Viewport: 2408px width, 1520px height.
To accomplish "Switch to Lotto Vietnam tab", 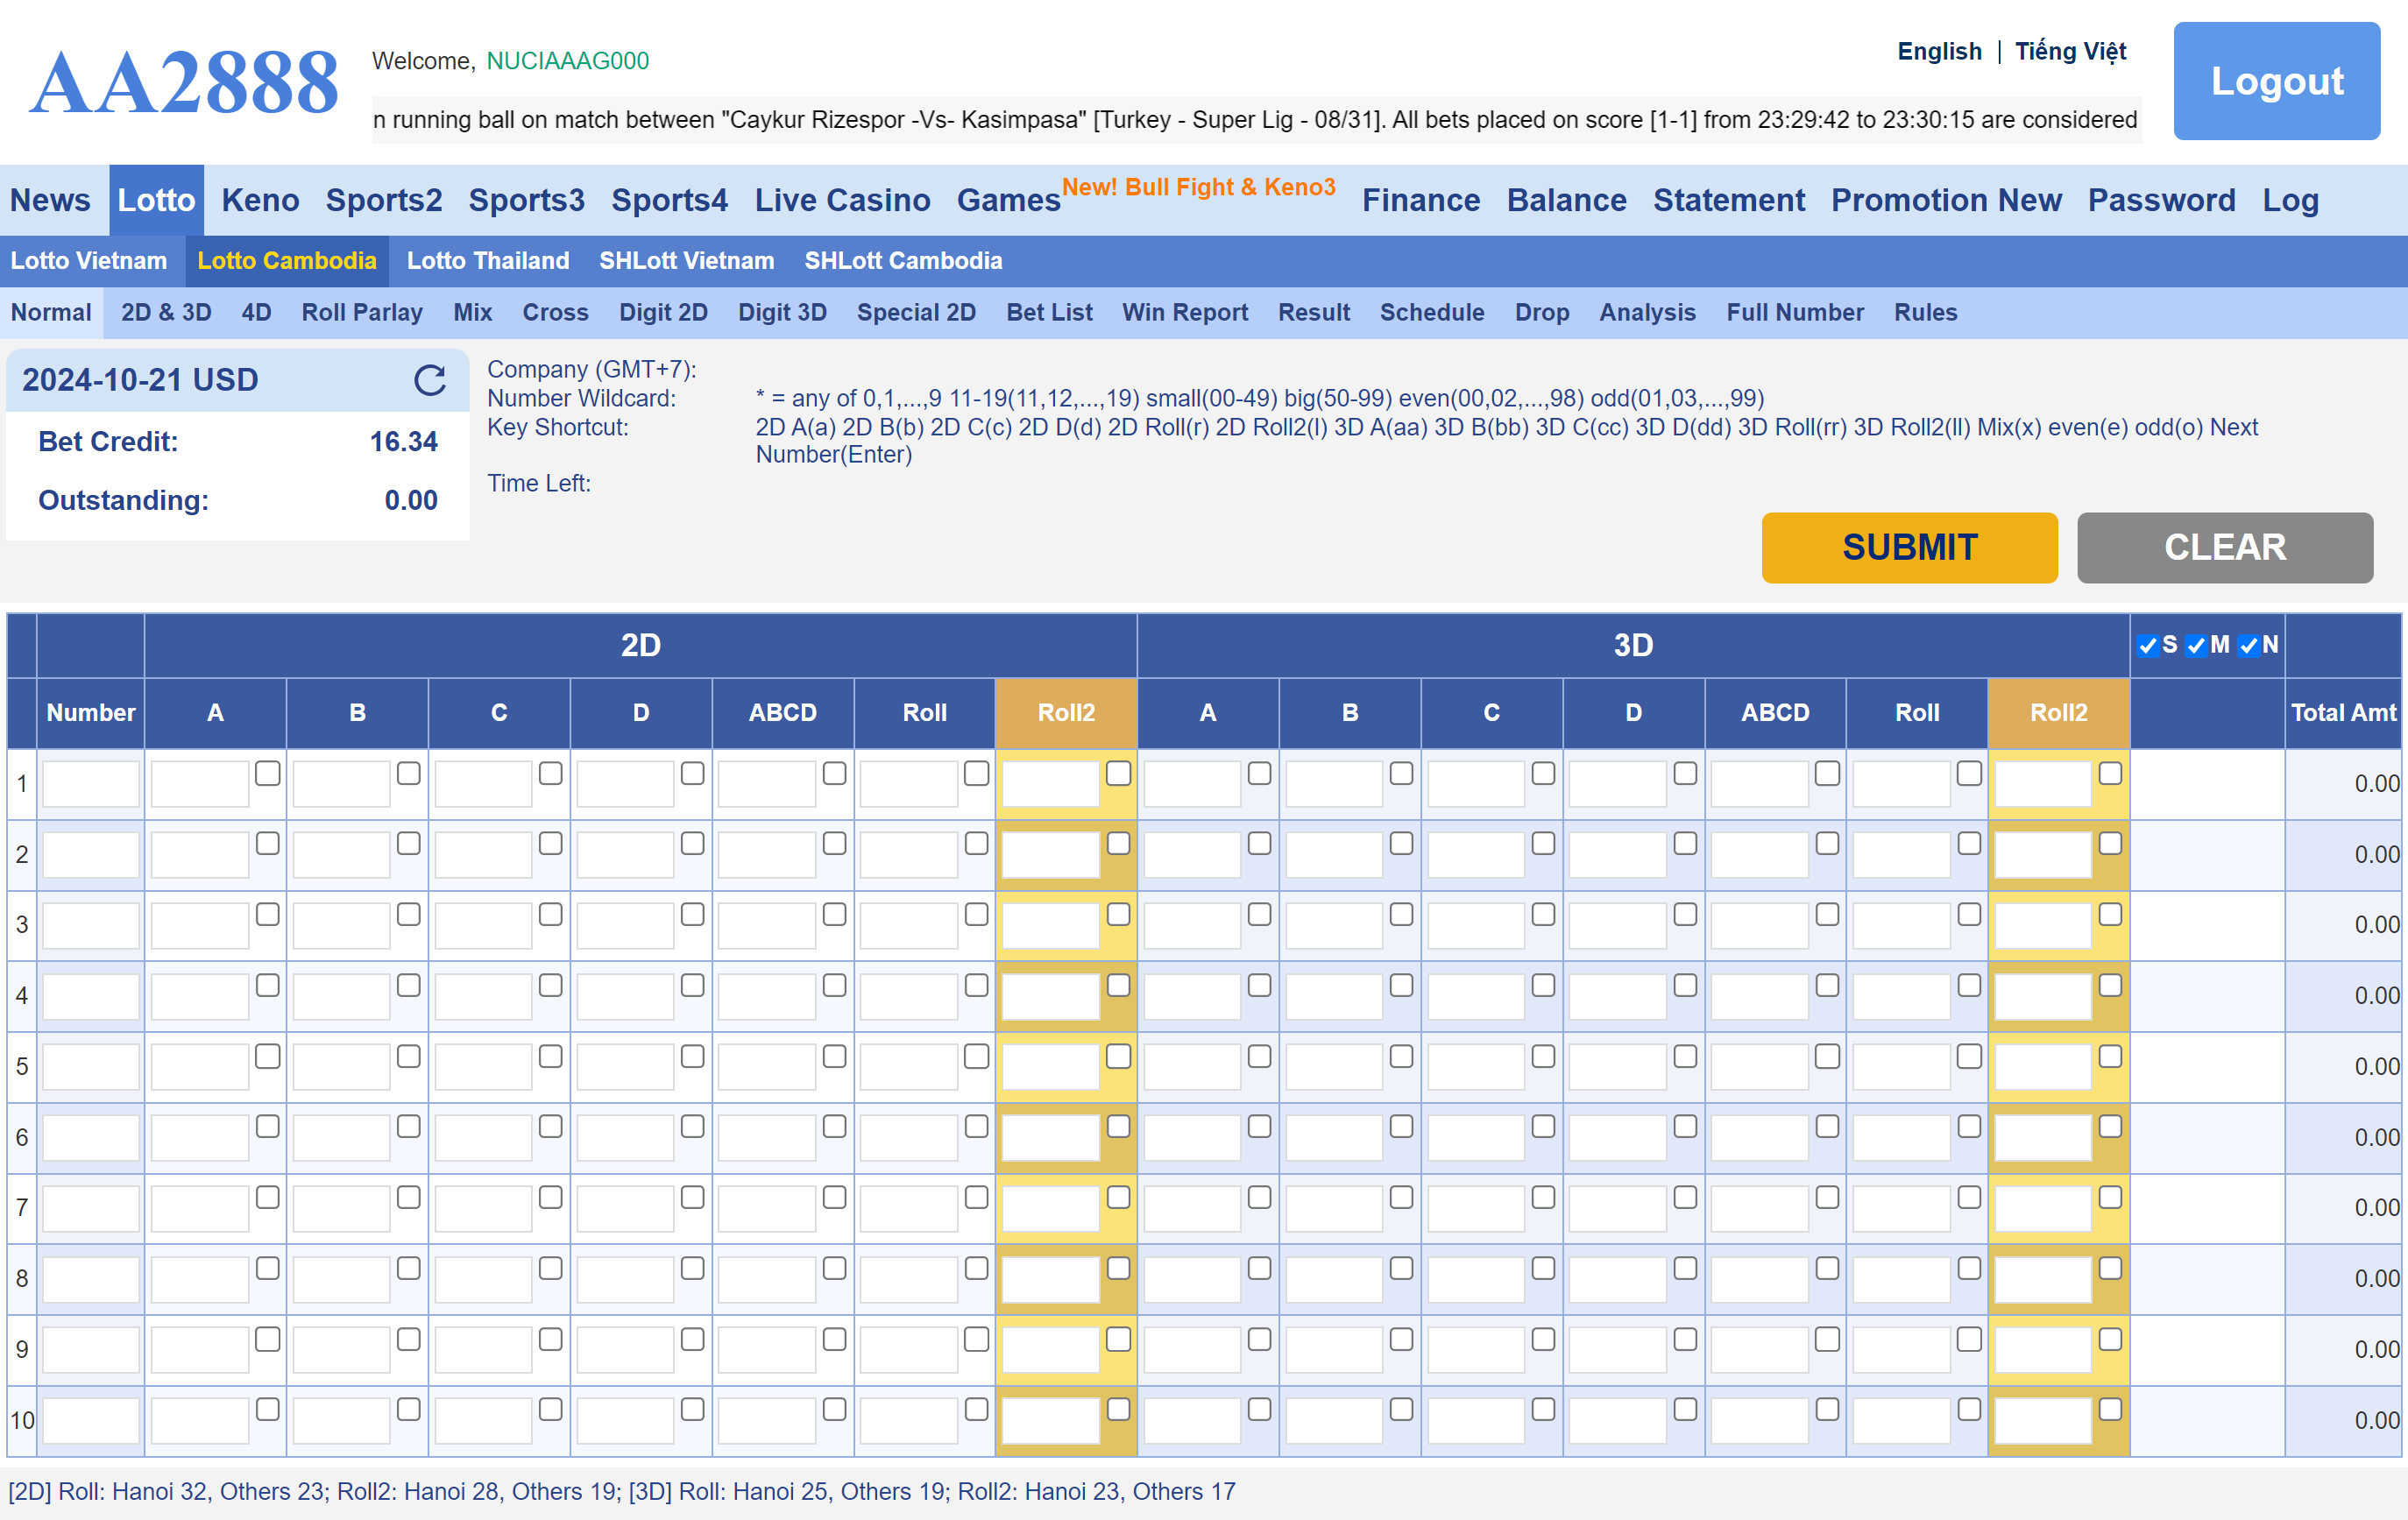I will point(88,261).
